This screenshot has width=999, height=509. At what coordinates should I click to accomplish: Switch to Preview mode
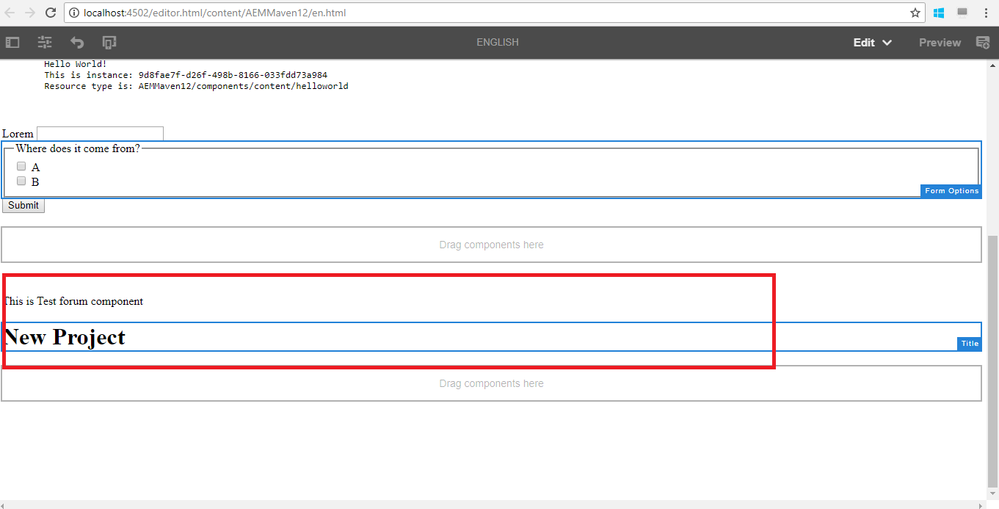point(939,43)
